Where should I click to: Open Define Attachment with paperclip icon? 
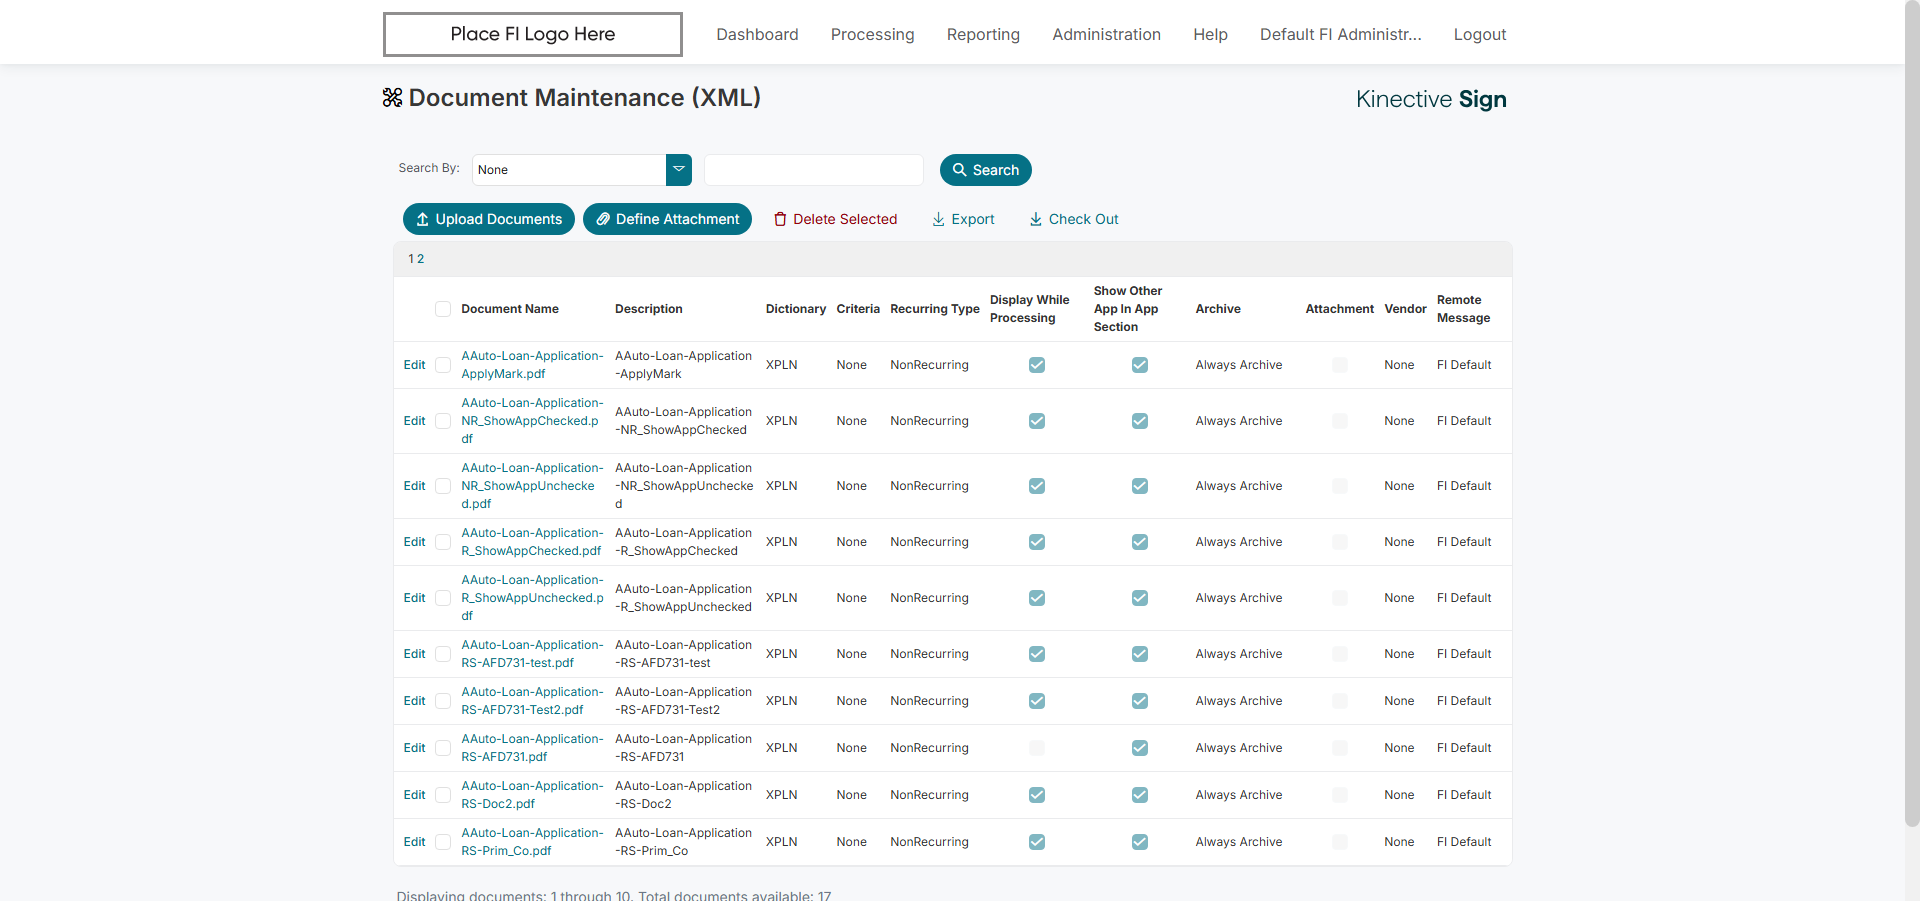(x=667, y=219)
